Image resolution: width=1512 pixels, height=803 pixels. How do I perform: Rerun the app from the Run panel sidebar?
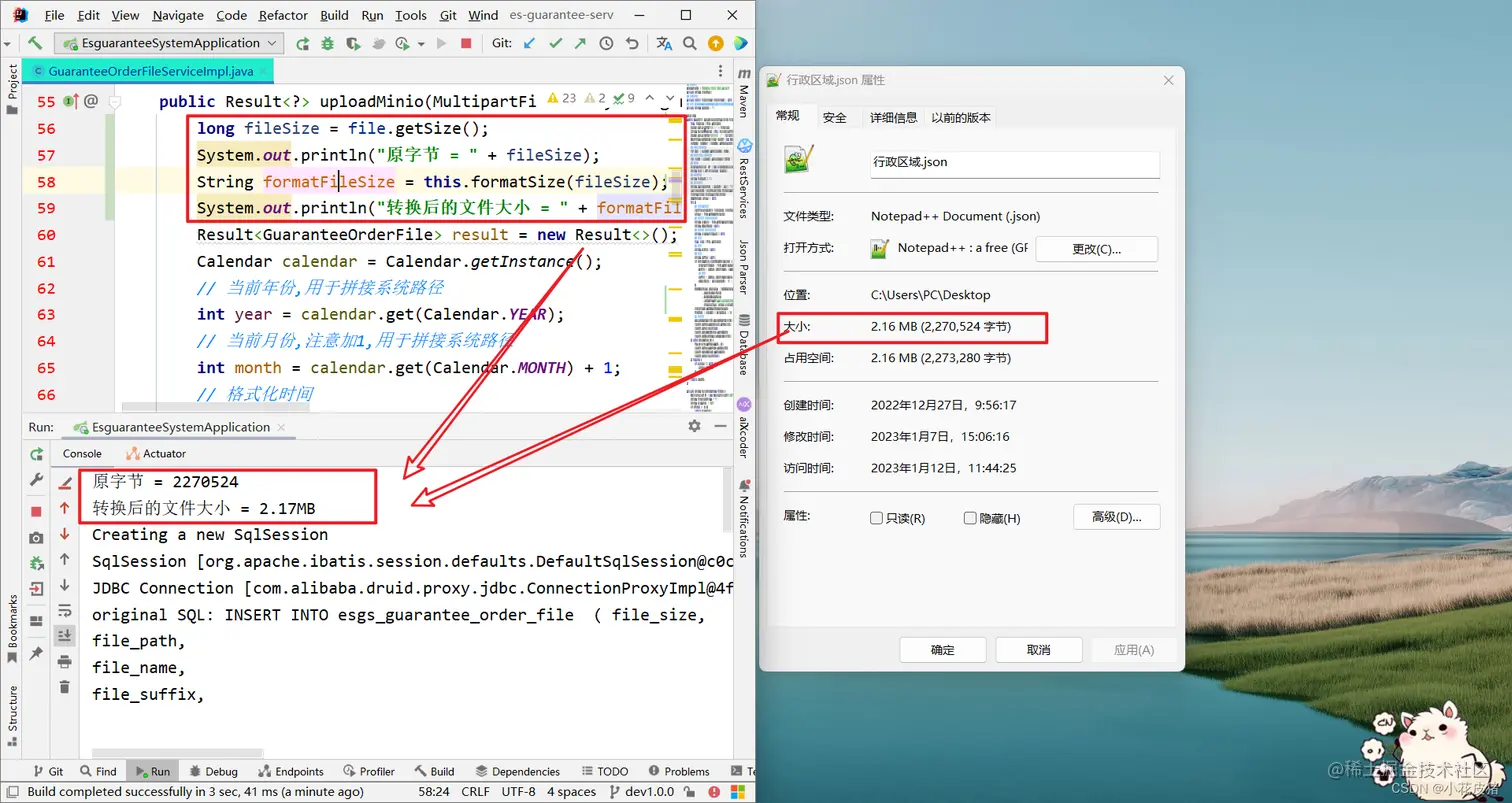click(x=37, y=455)
